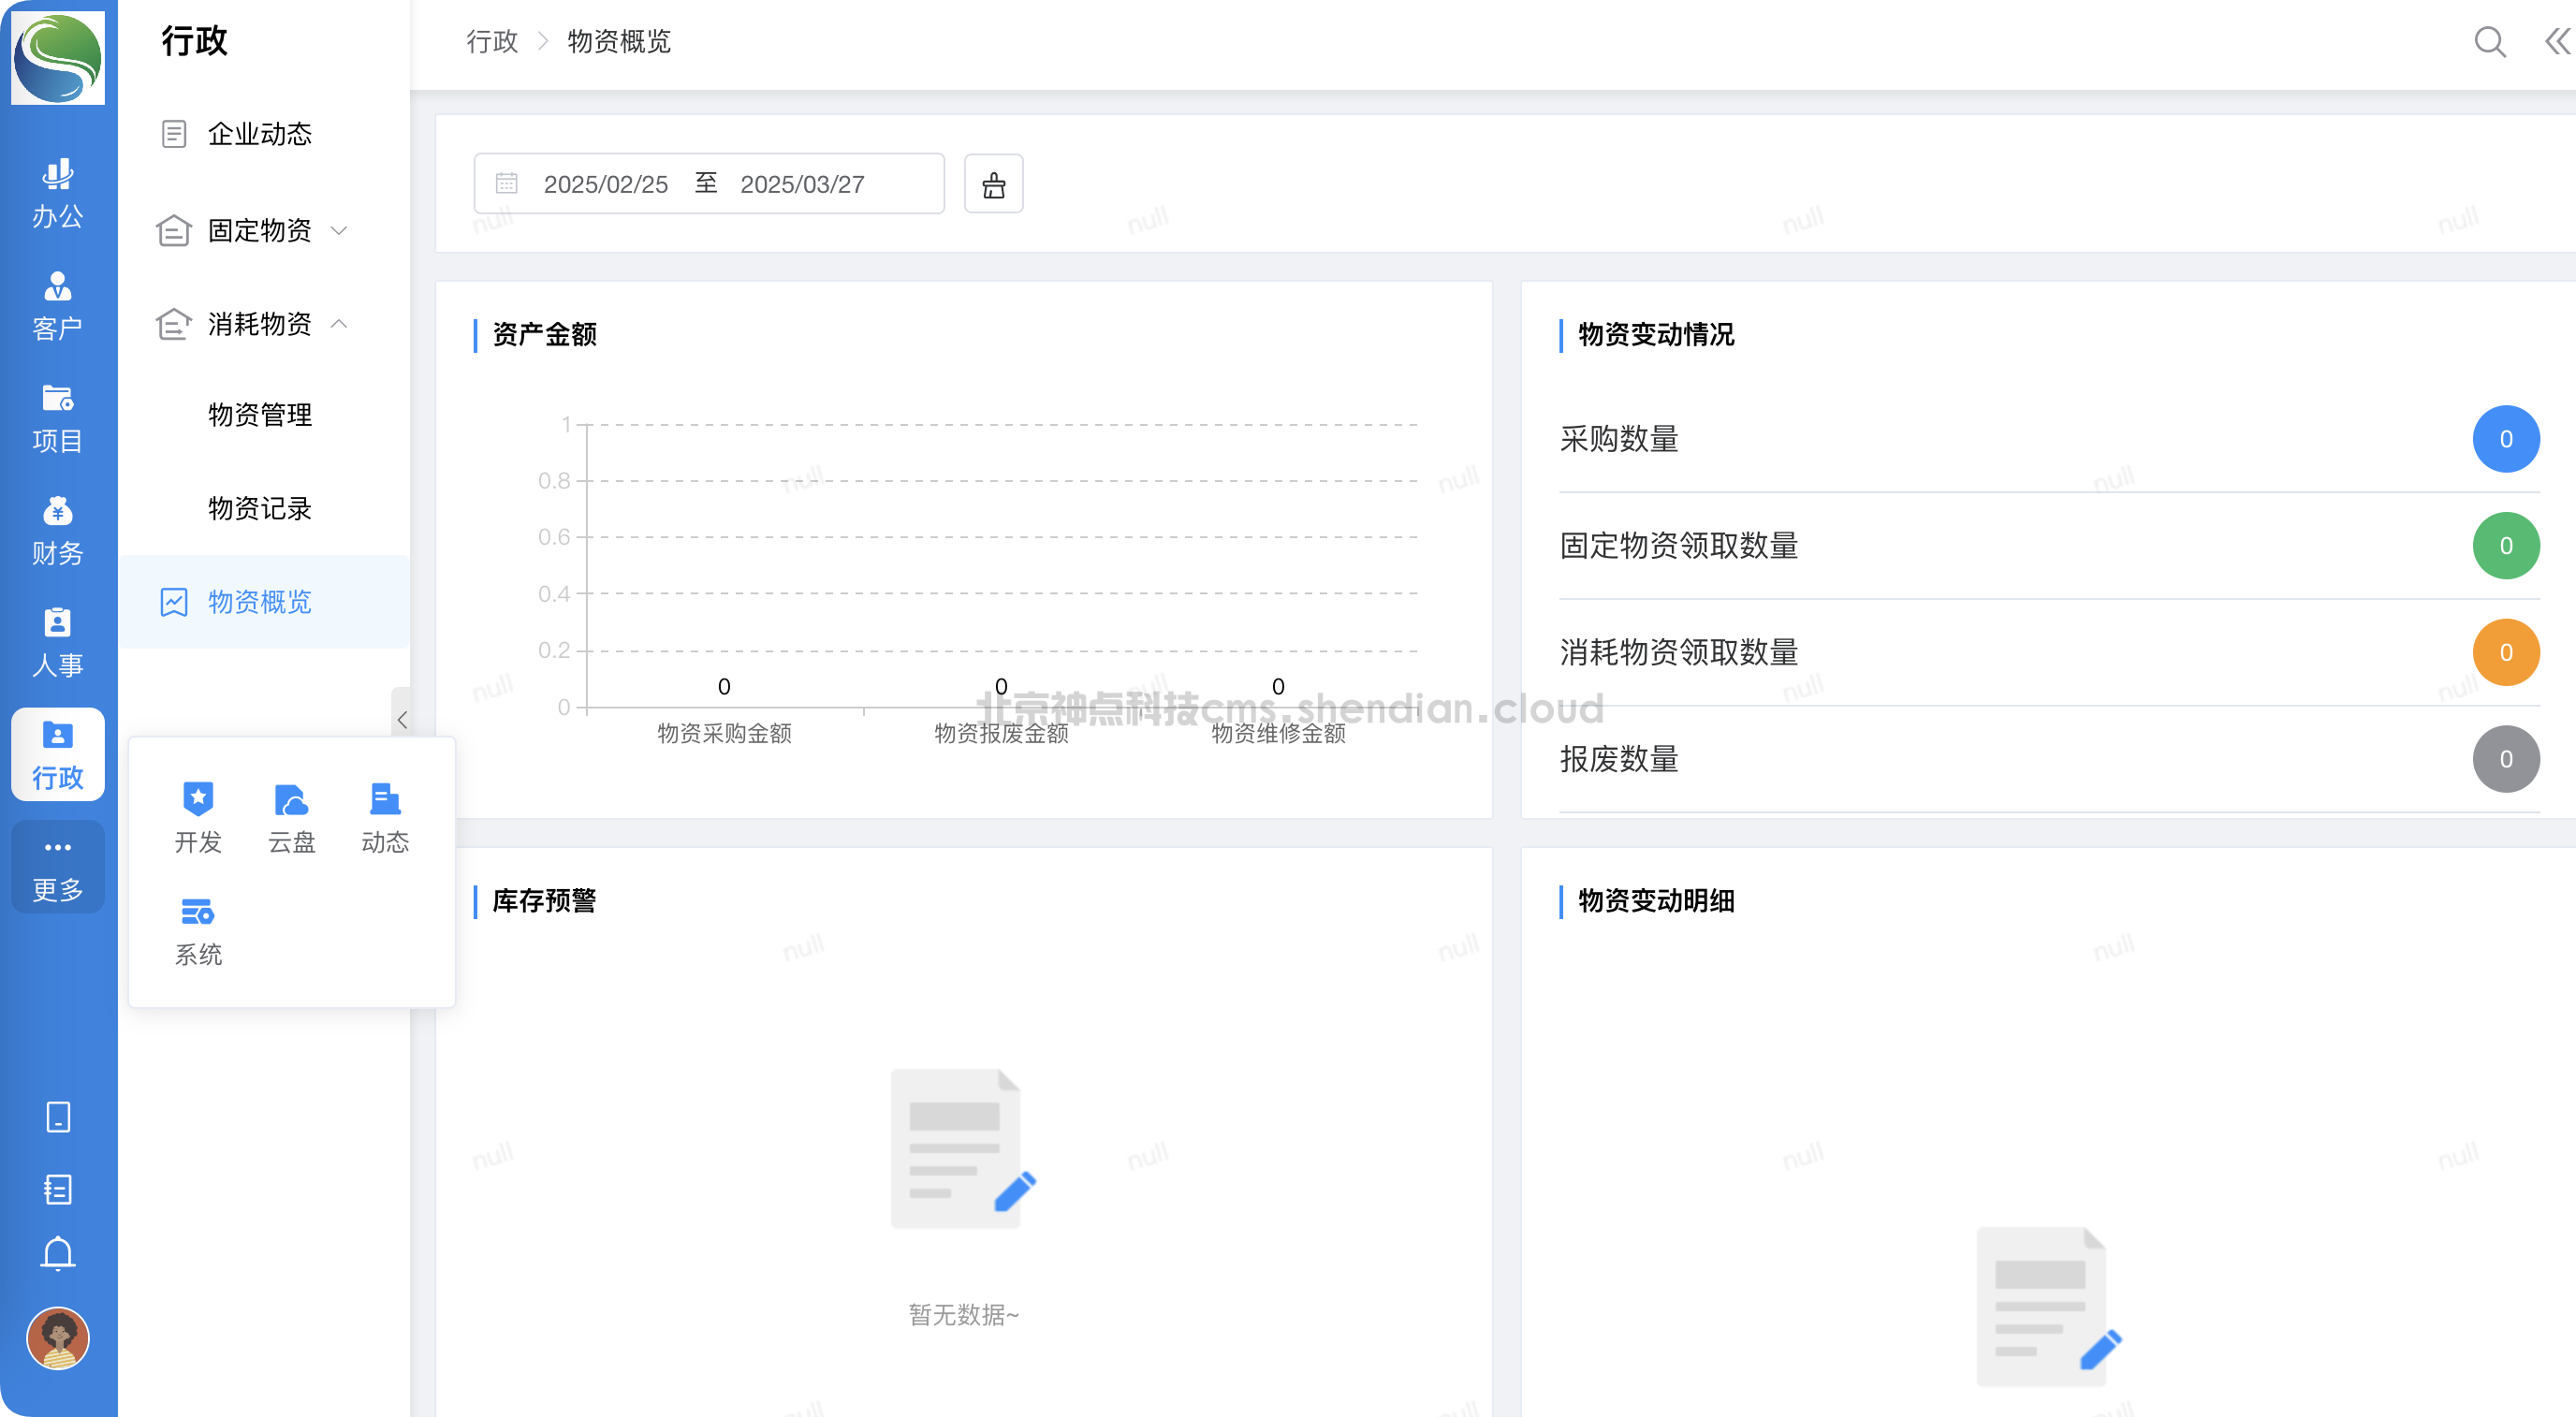Click the start date 2025/02/25 field

pos(605,184)
